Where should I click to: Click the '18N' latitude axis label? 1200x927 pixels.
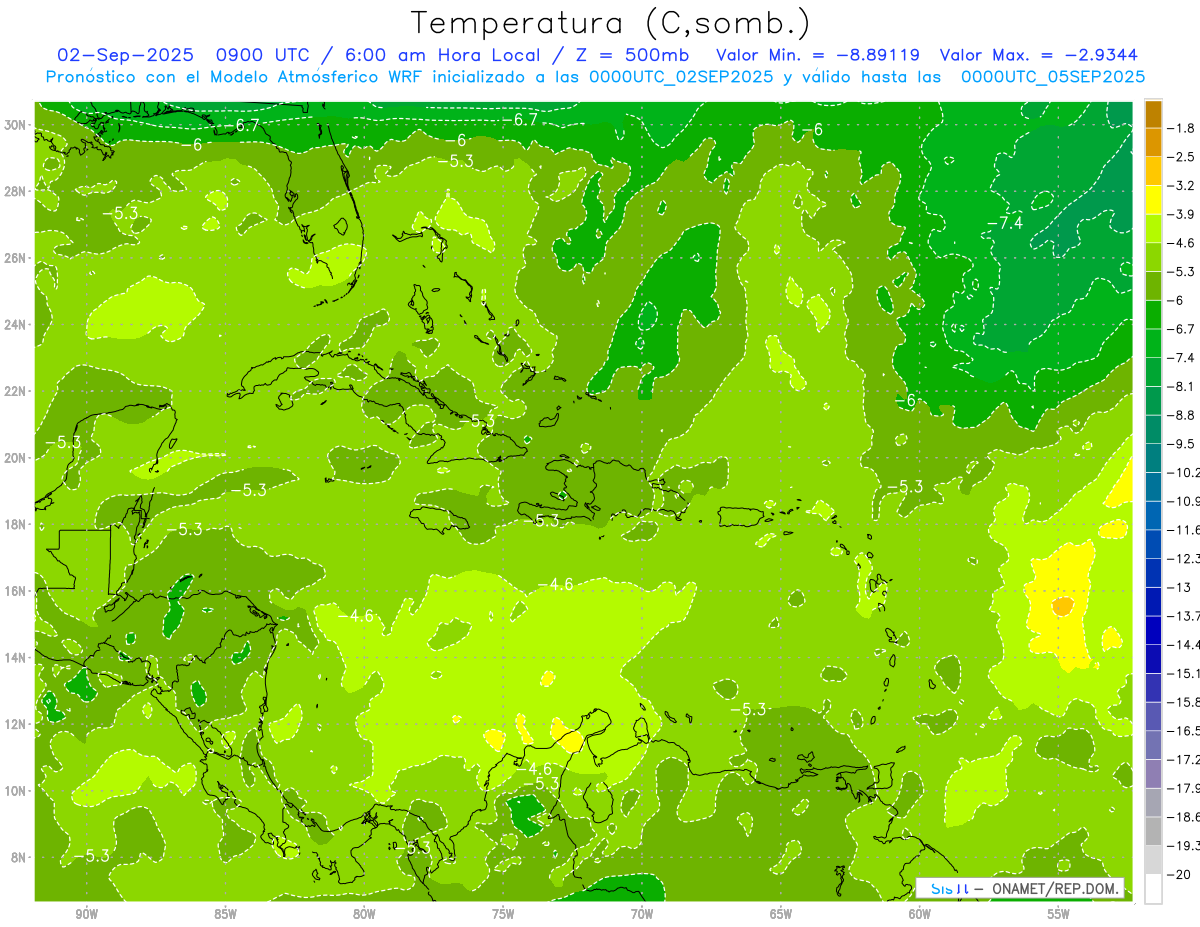[16, 524]
